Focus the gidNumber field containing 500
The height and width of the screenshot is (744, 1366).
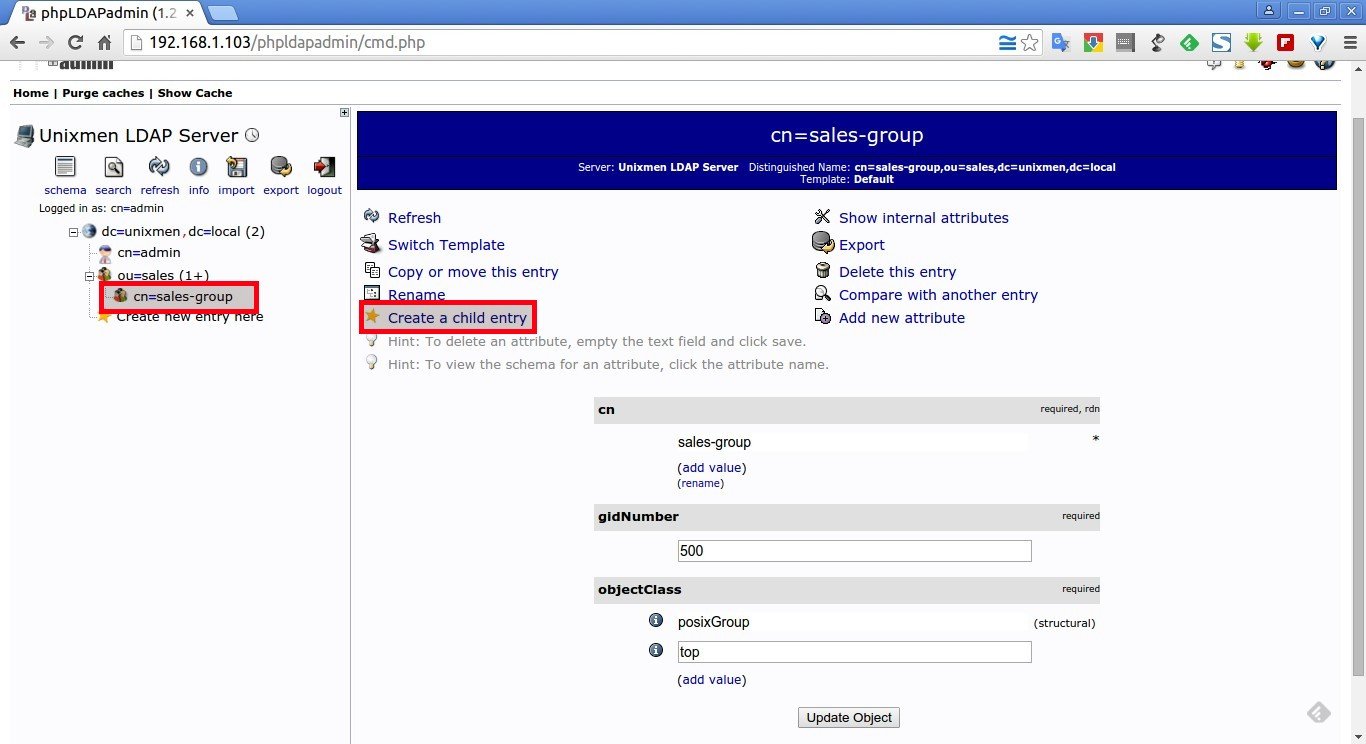[854, 551]
